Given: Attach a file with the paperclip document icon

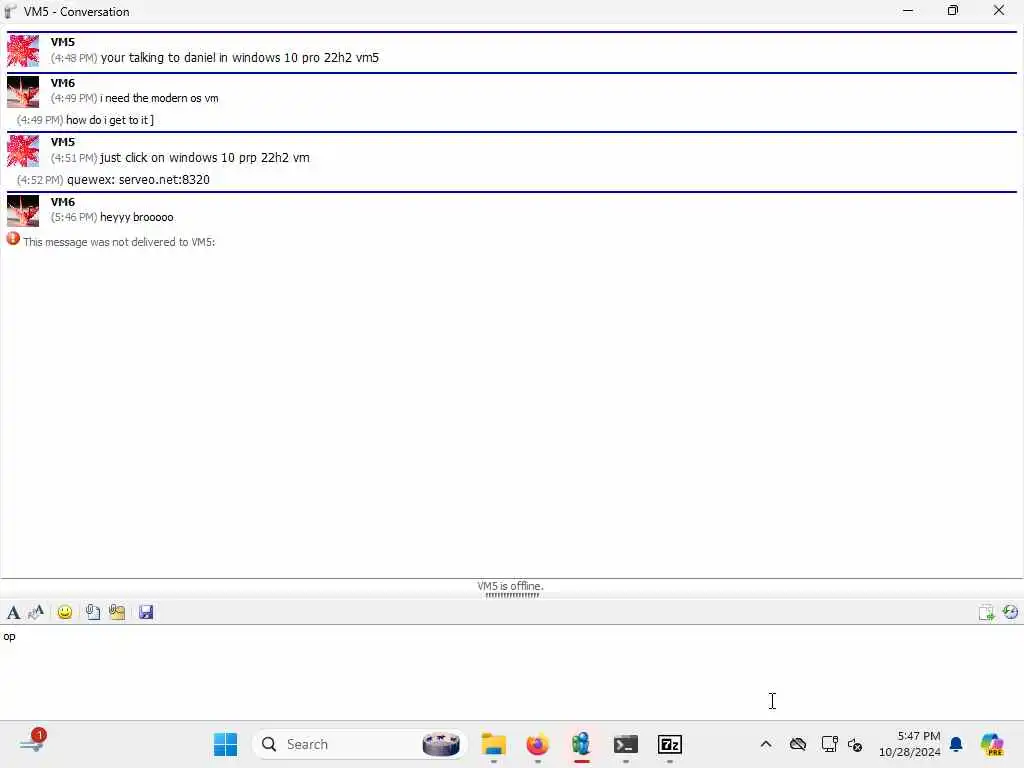Looking at the screenshot, I should [x=93, y=612].
